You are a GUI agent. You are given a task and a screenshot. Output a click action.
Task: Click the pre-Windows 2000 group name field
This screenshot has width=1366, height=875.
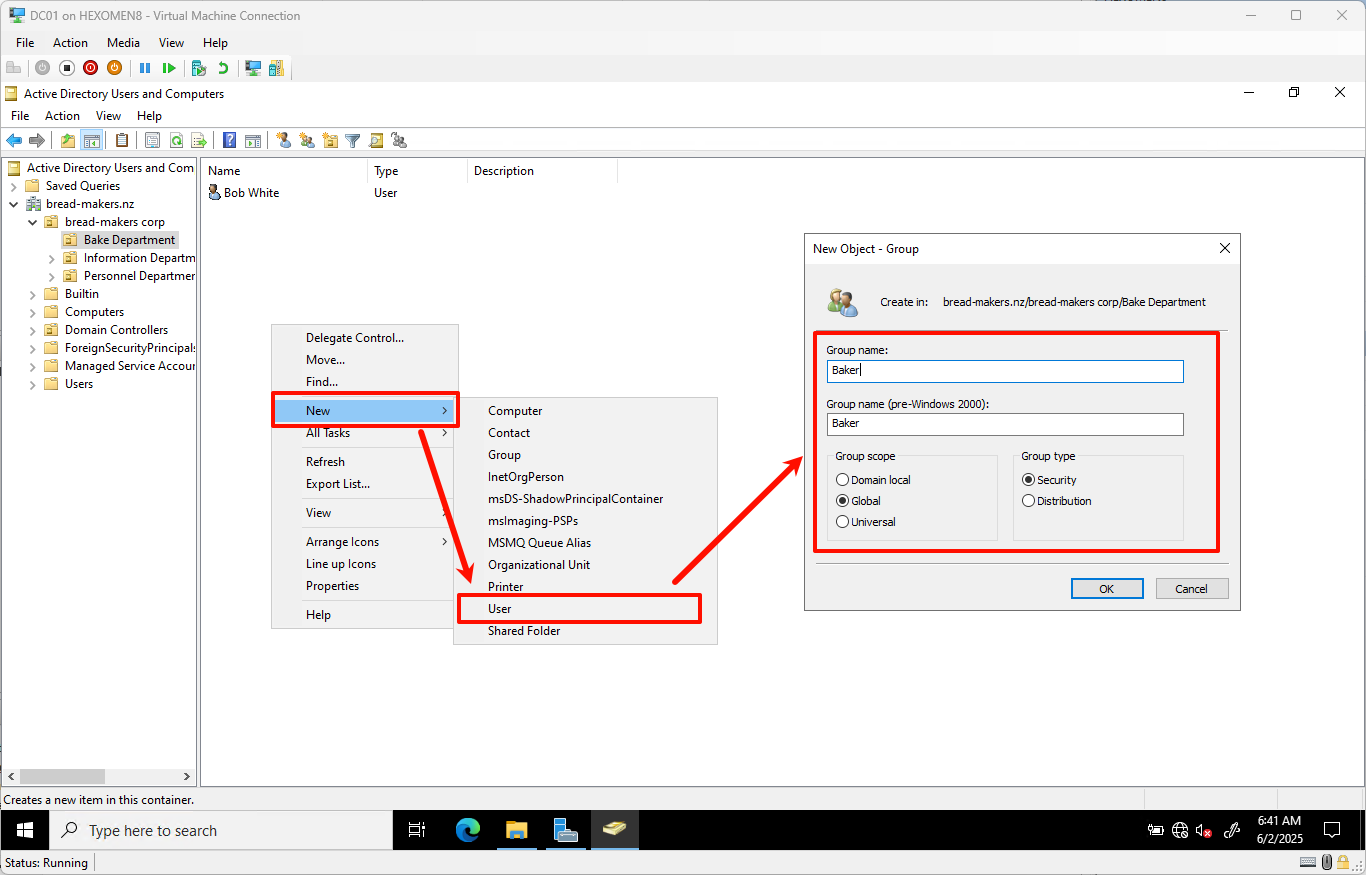(x=1005, y=424)
